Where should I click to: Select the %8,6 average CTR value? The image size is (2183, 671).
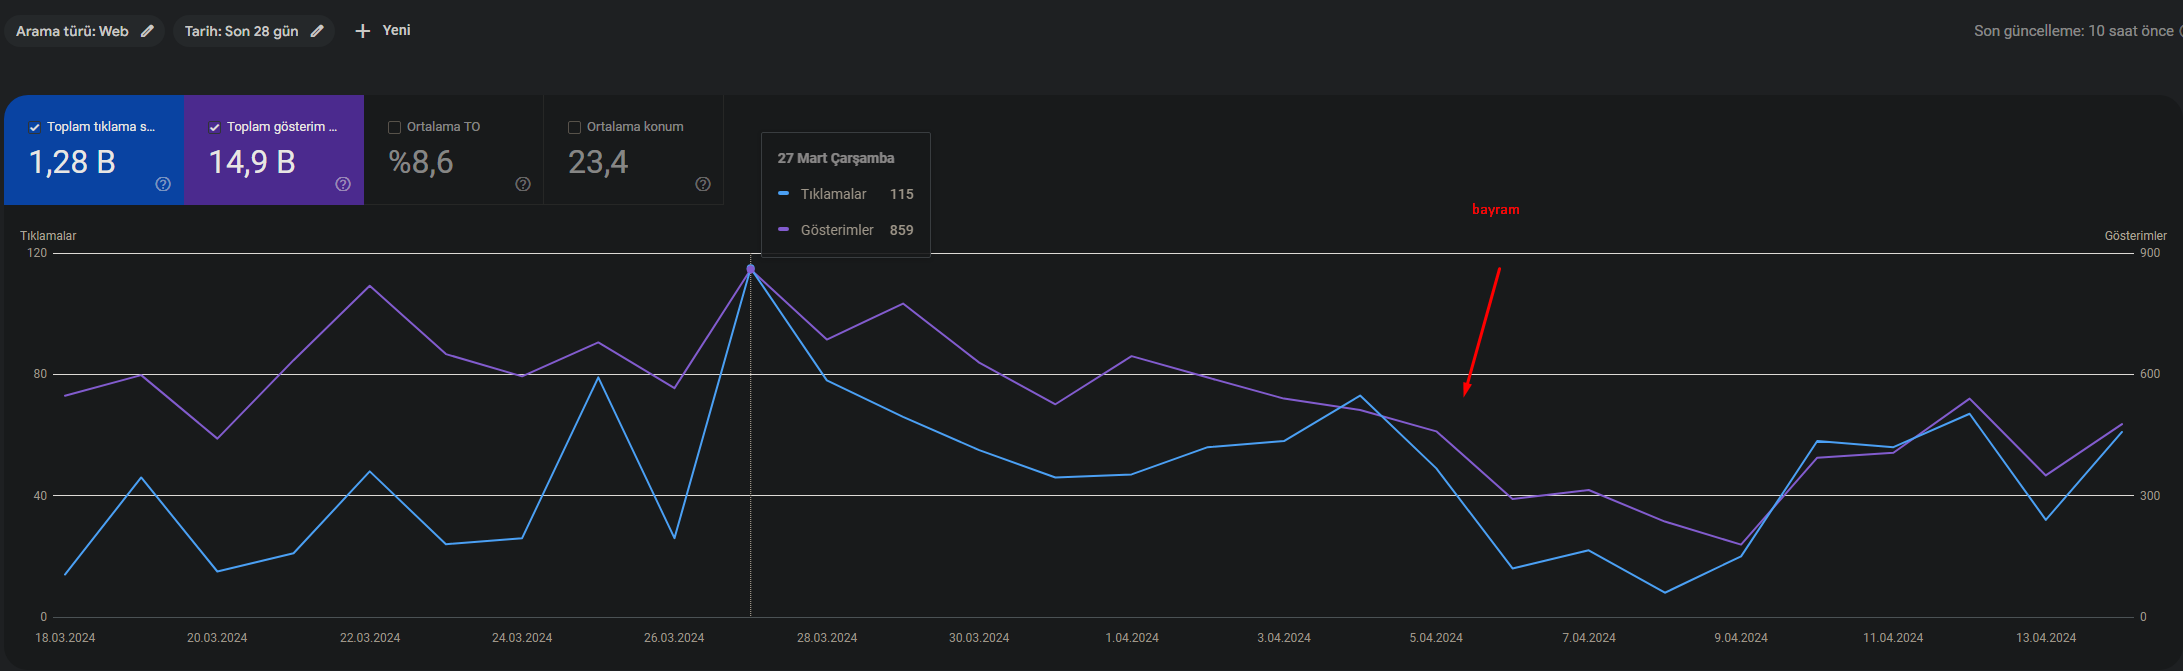pos(421,162)
